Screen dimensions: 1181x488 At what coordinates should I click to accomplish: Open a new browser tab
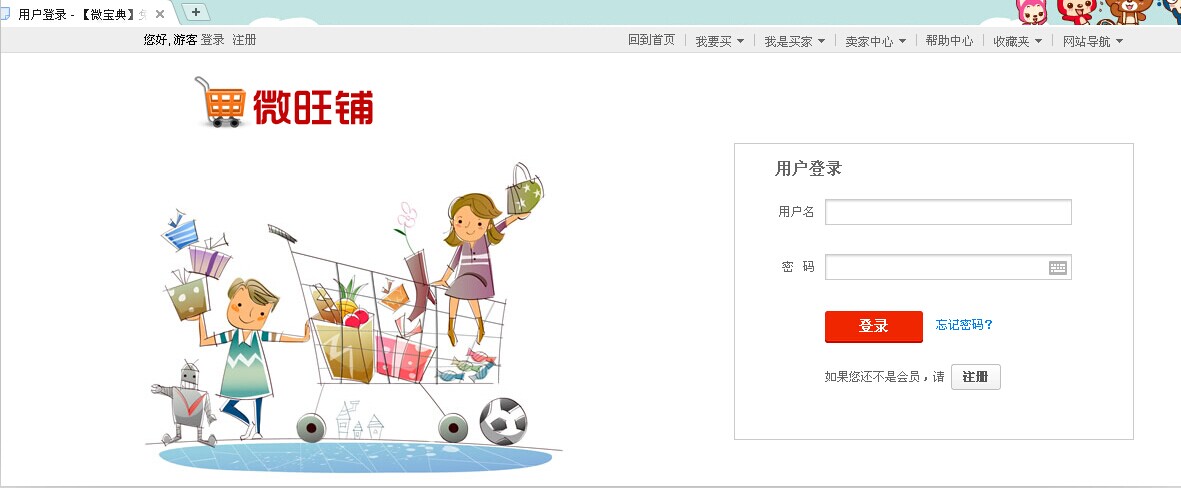point(196,12)
